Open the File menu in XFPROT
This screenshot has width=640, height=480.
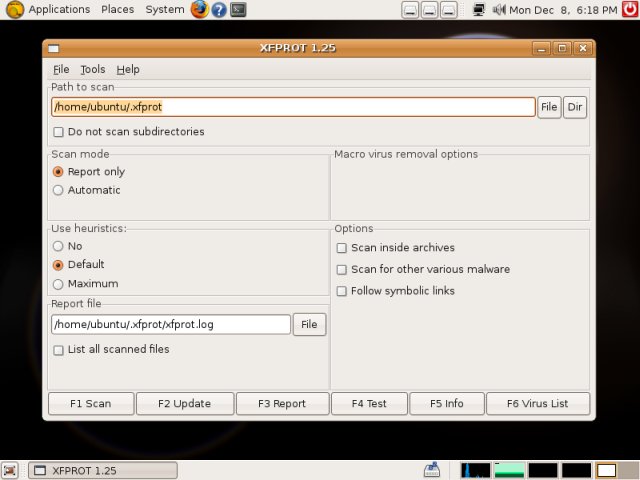(x=61, y=69)
